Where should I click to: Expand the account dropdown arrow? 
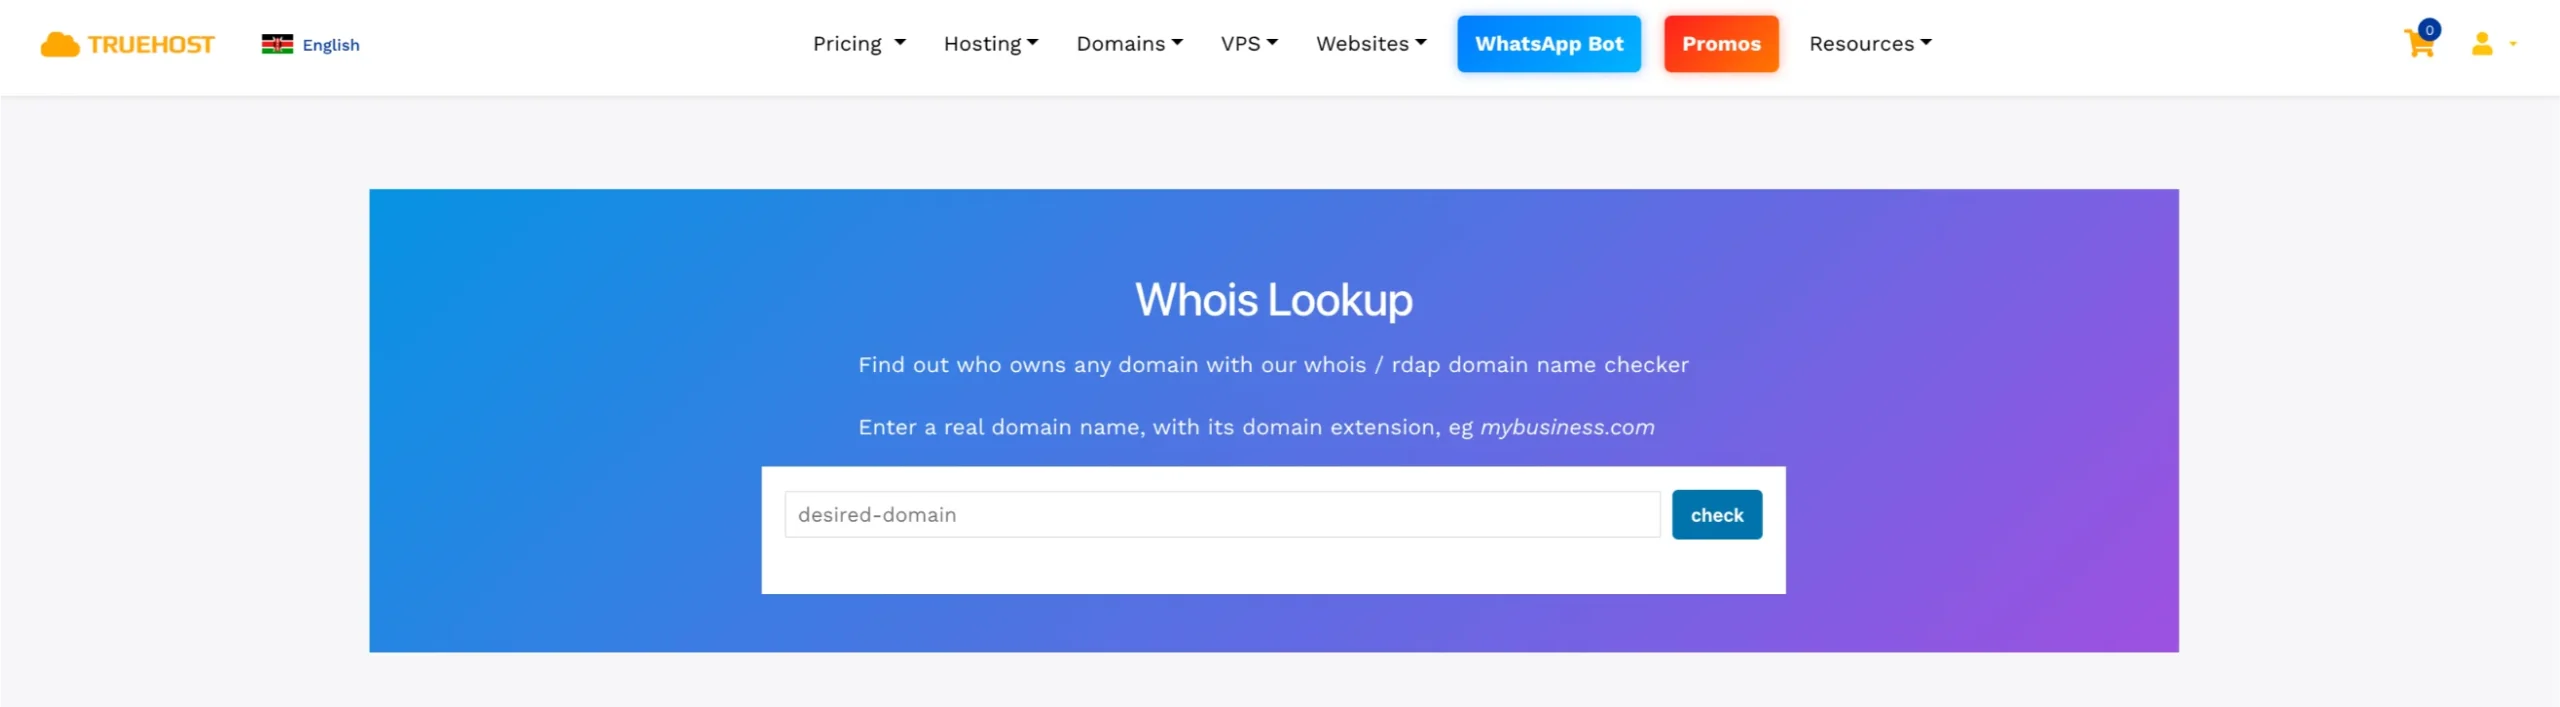2513,44
